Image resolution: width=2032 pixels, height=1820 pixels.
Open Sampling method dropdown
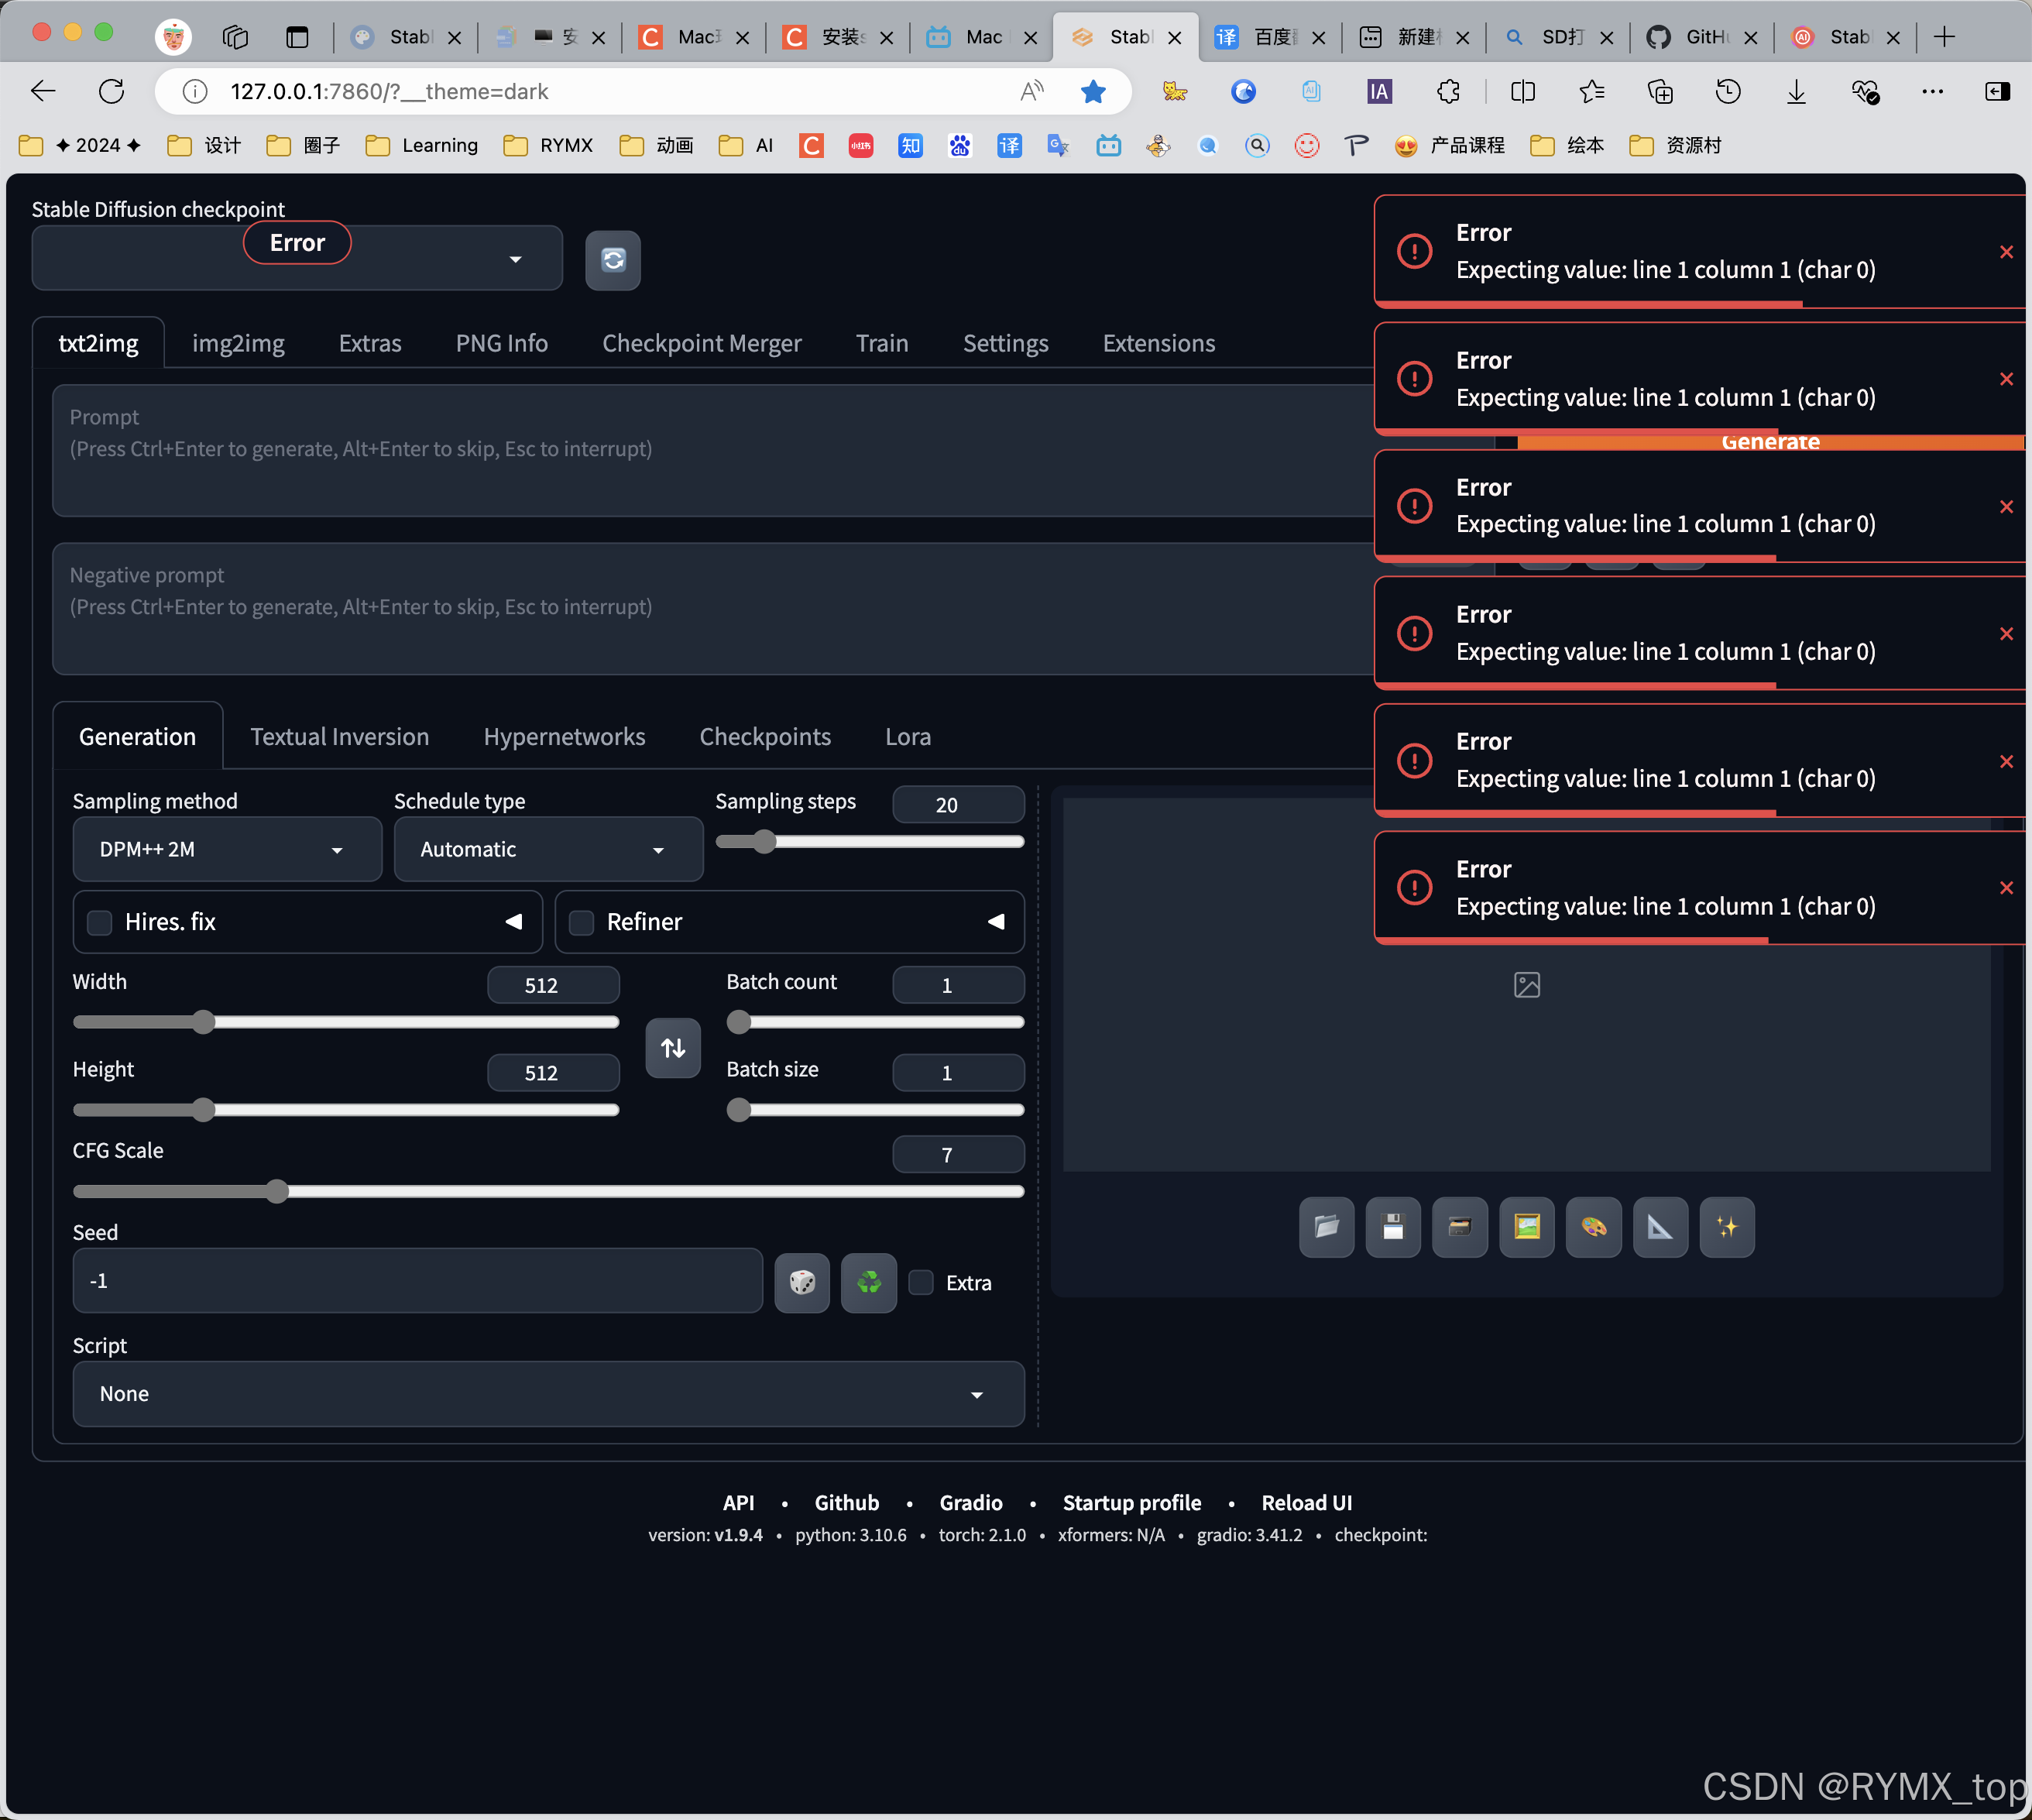[x=227, y=849]
